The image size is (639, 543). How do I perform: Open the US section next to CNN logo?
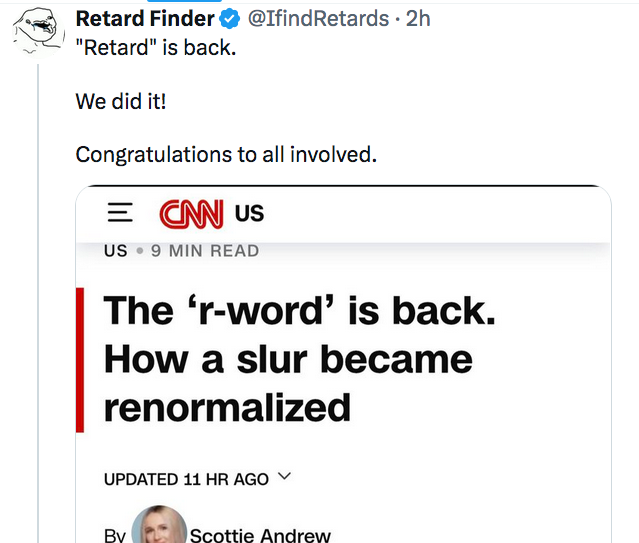249,213
